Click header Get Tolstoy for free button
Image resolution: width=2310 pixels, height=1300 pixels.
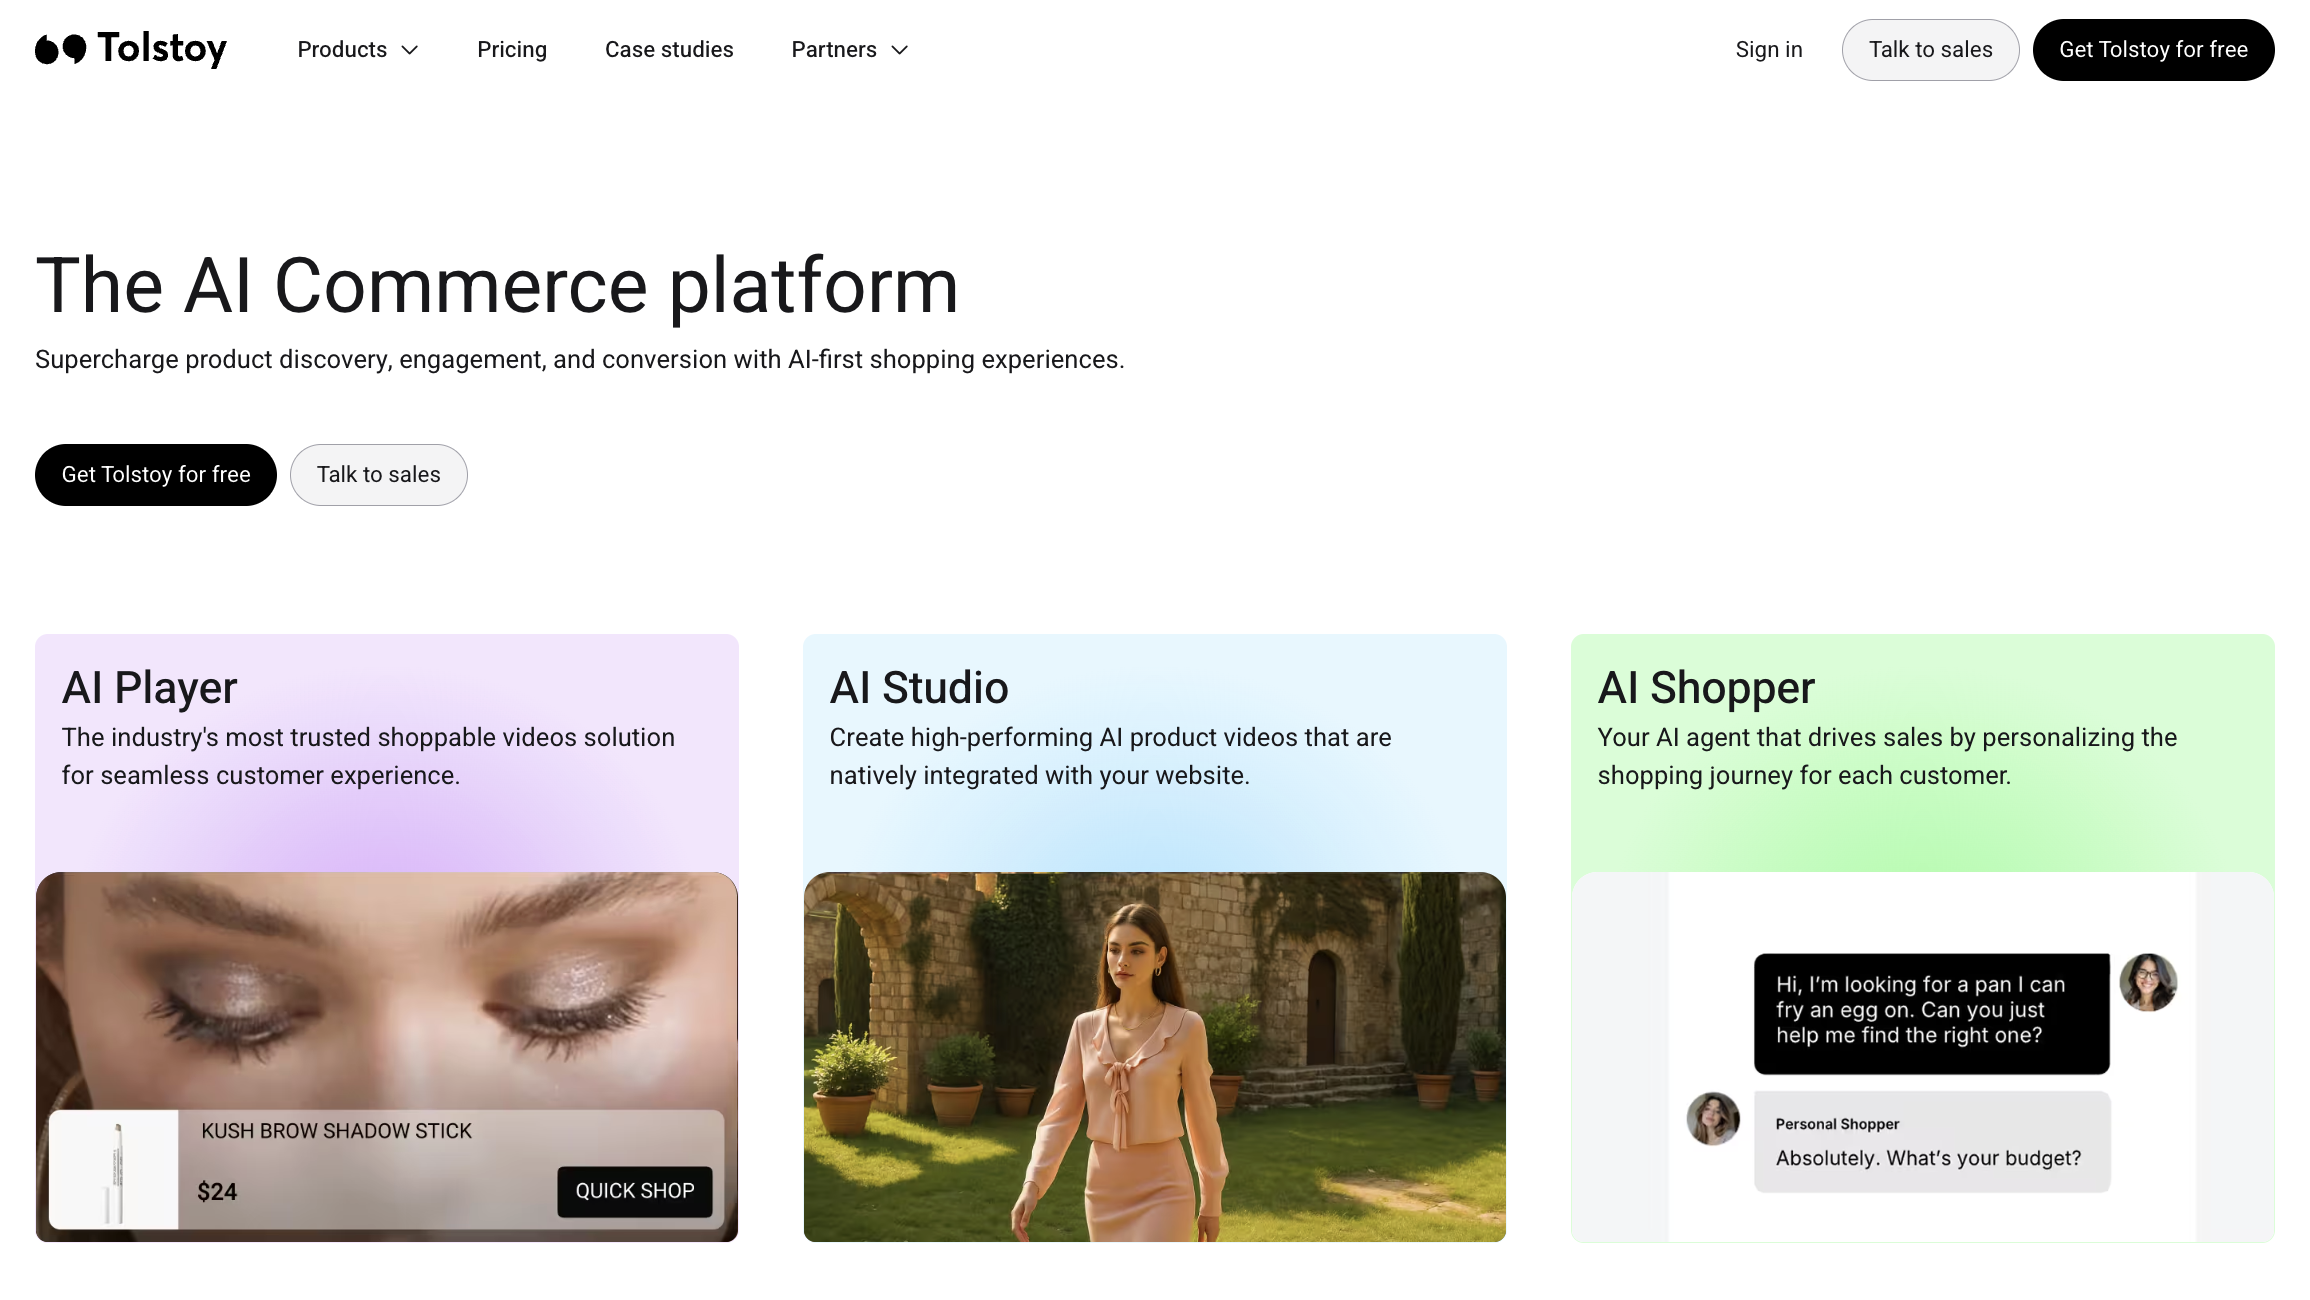tap(2152, 50)
